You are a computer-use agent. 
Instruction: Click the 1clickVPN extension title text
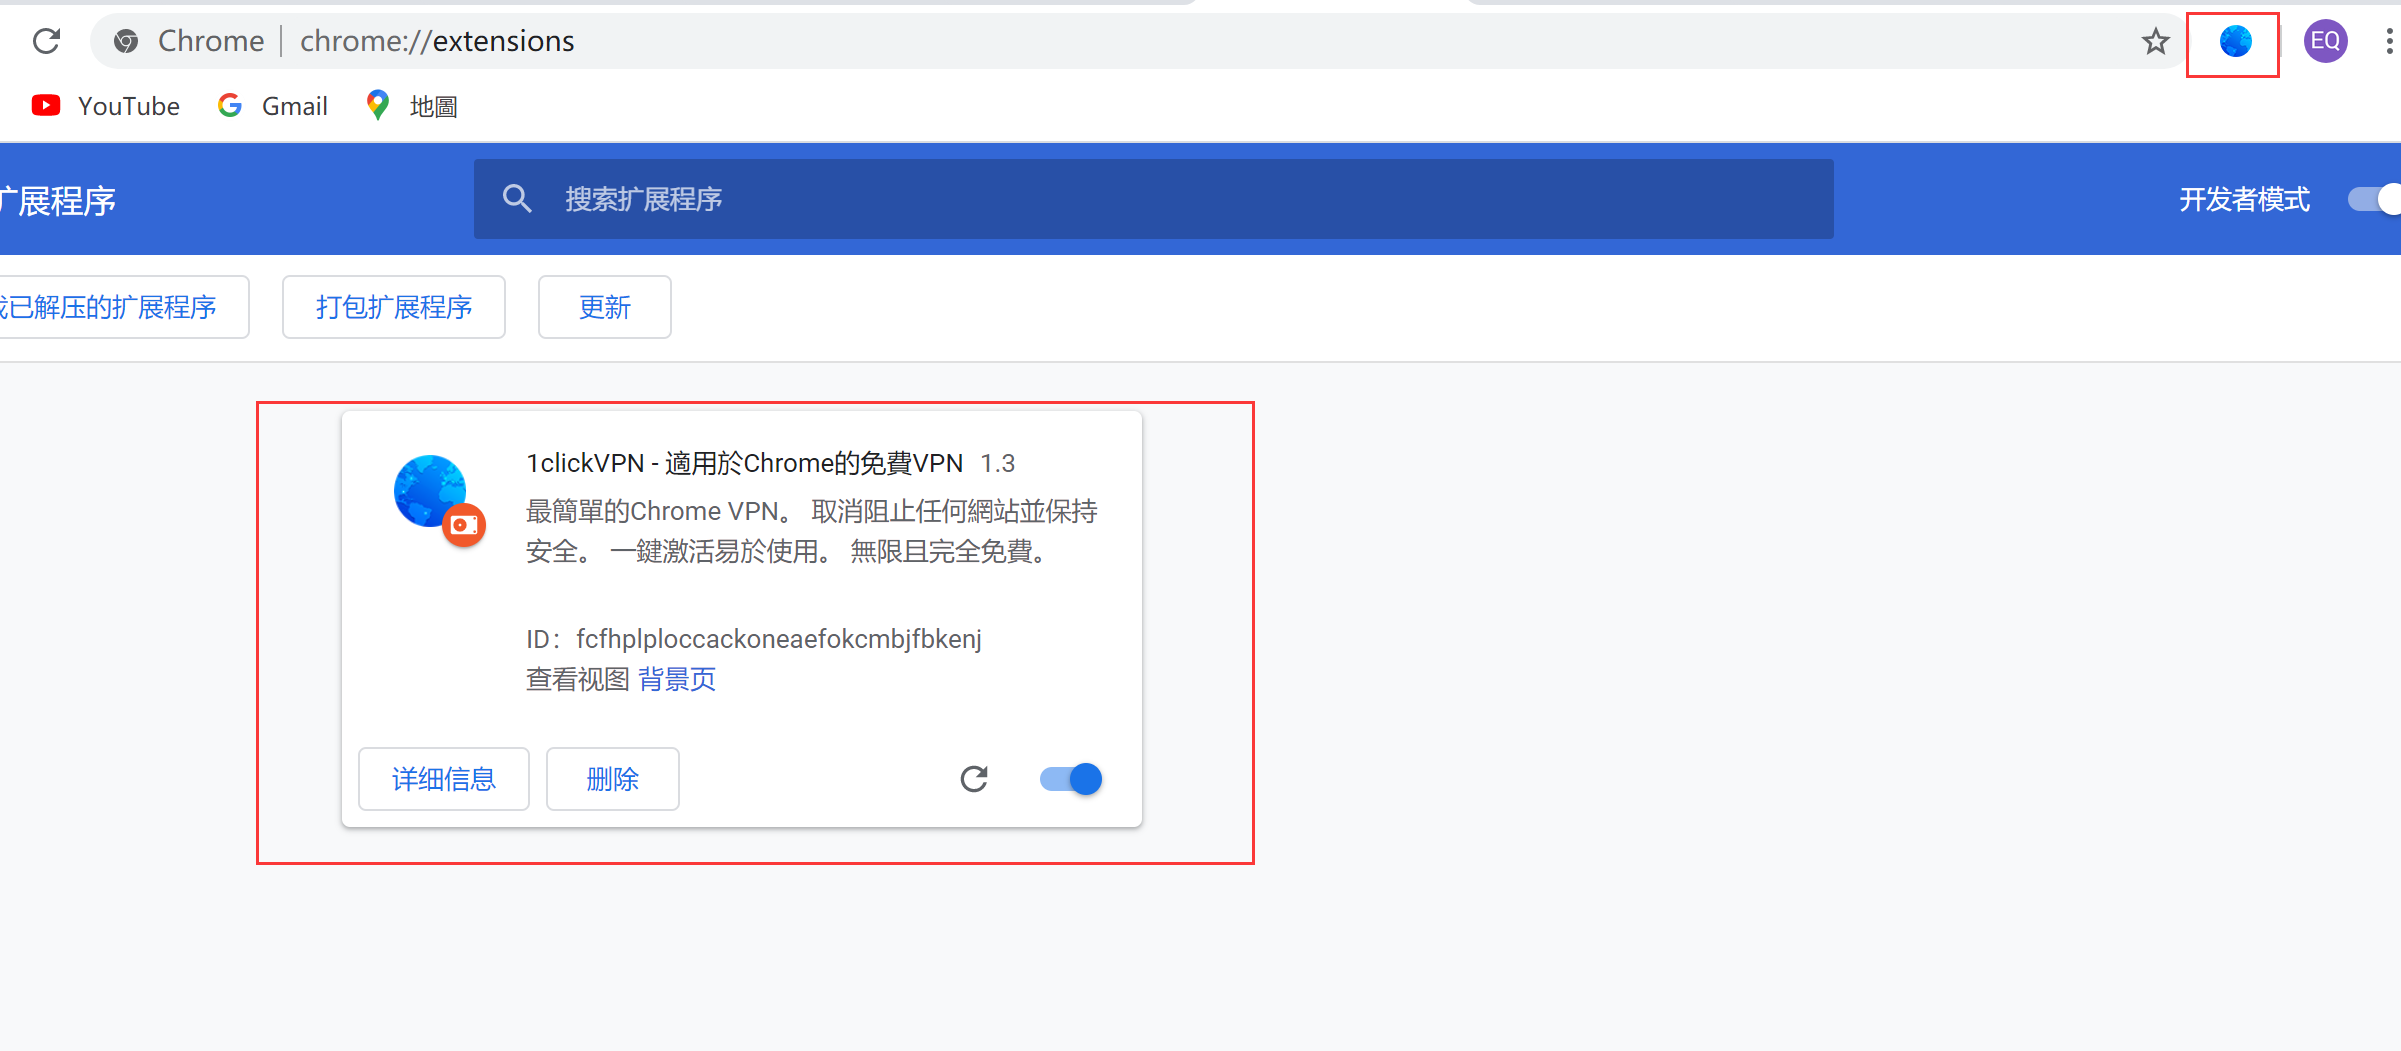(745, 463)
